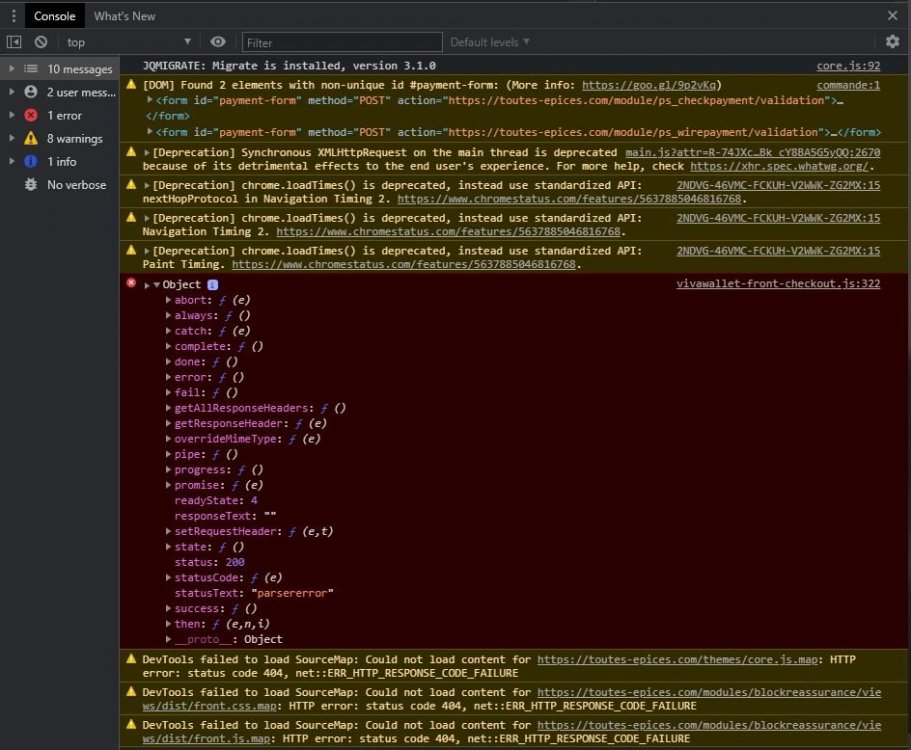
Task: Expand the 8 warnings sidebar group
Action: (x=11, y=139)
